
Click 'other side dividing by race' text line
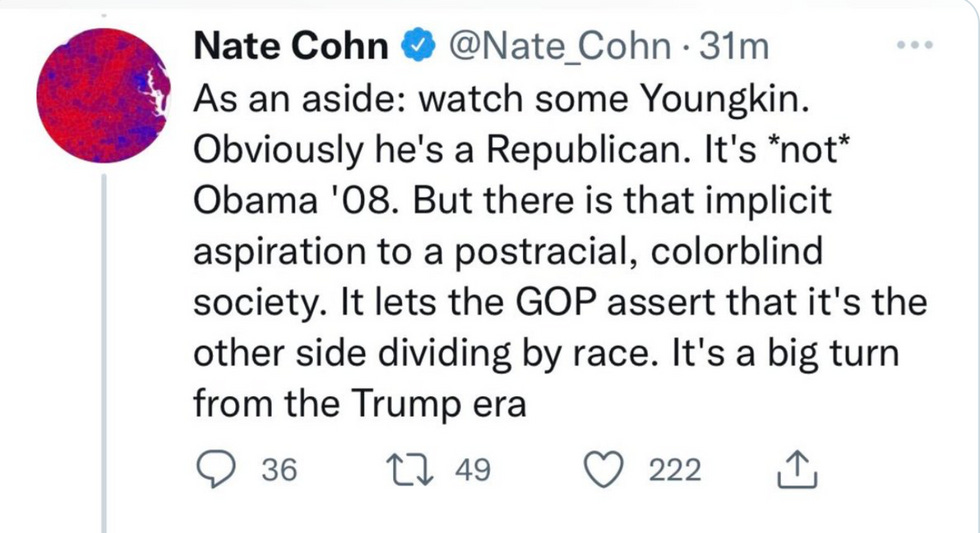[x=546, y=353]
